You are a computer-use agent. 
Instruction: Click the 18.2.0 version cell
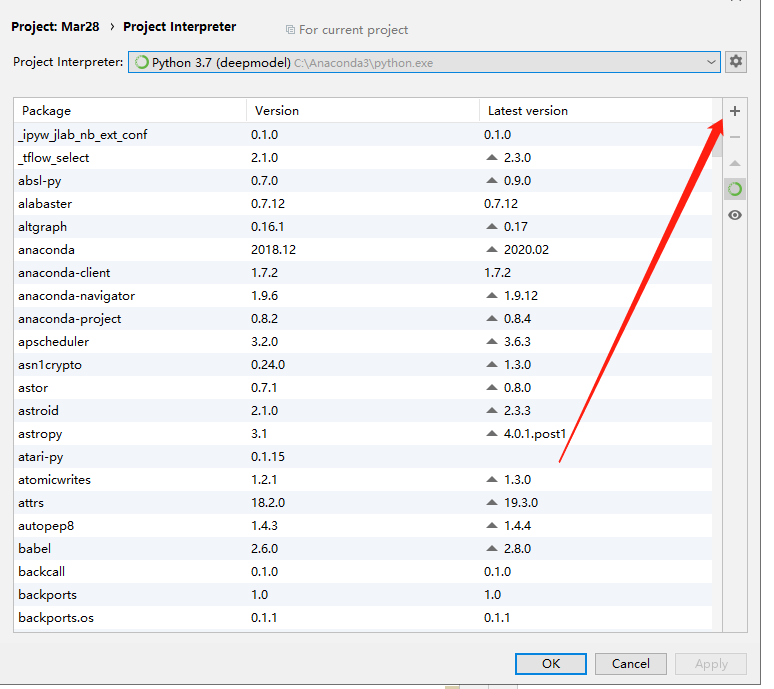(x=268, y=503)
